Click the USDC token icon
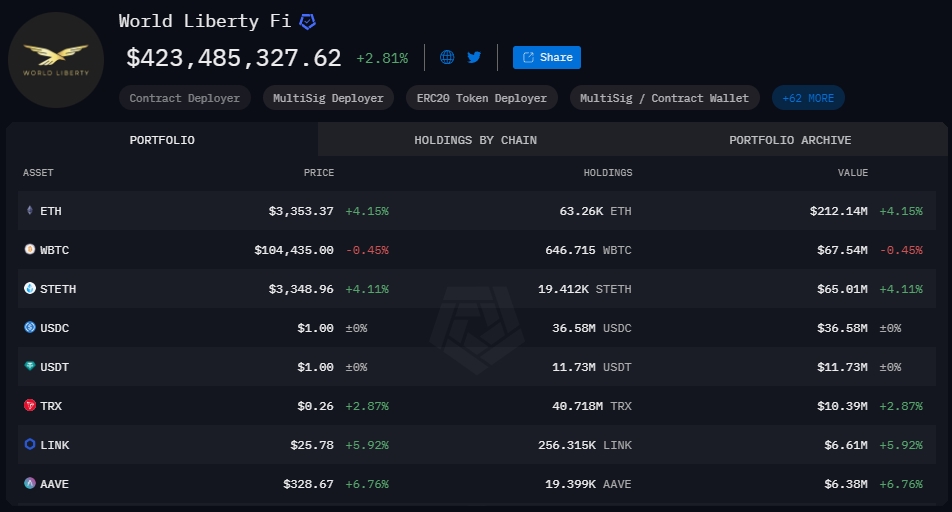 (x=29, y=328)
